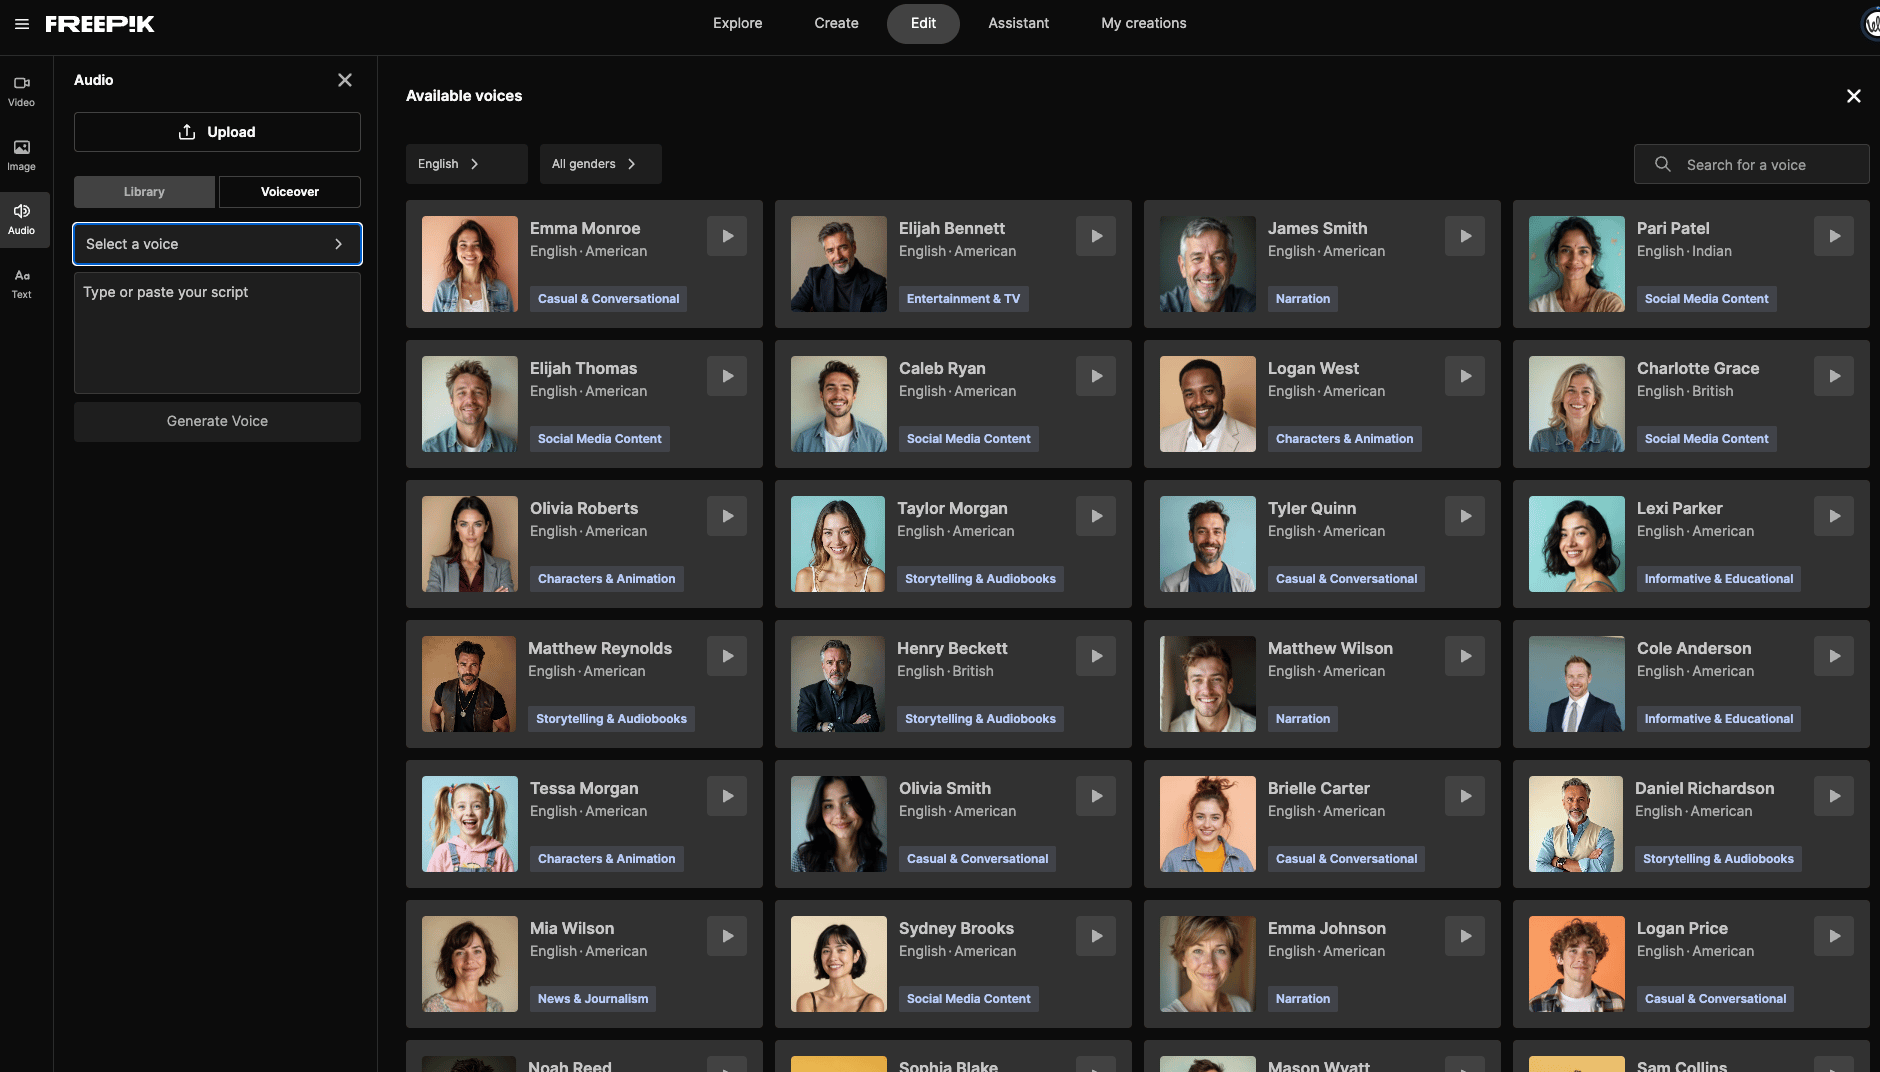Play Caleb Ryan voice preview

pyautogui.click(x=1097, y=376)
